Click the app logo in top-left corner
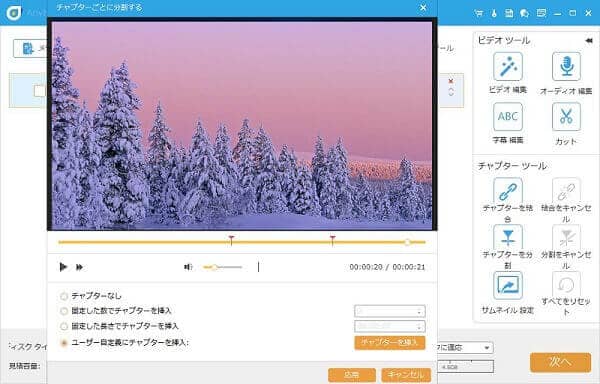This screenshot has height=384, width=600. click(x=14, y=13)
